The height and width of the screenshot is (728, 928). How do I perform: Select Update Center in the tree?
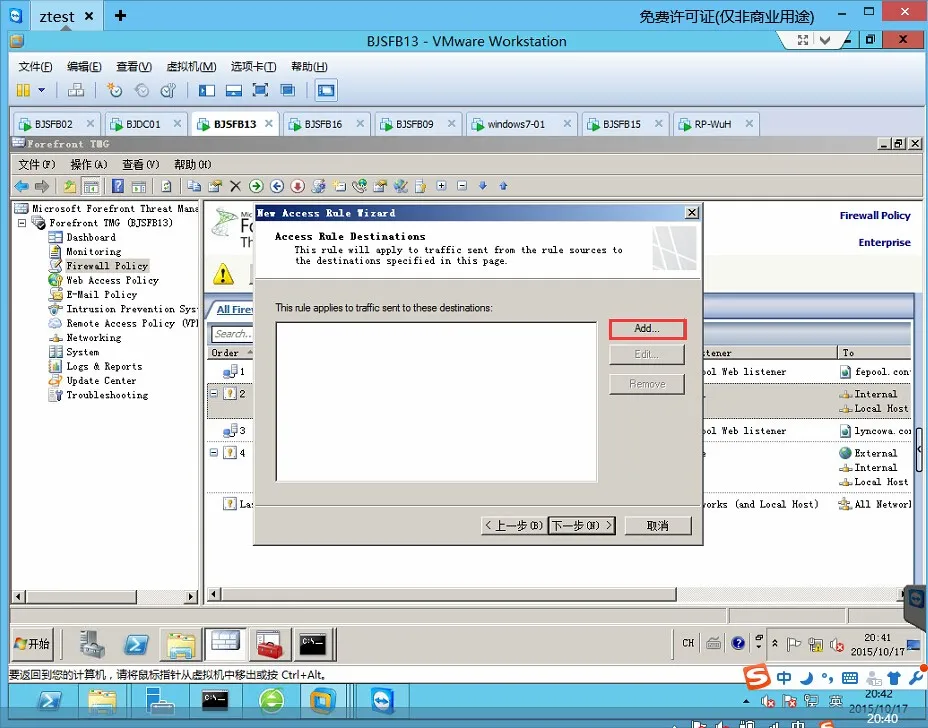click(x=101, y=381)
